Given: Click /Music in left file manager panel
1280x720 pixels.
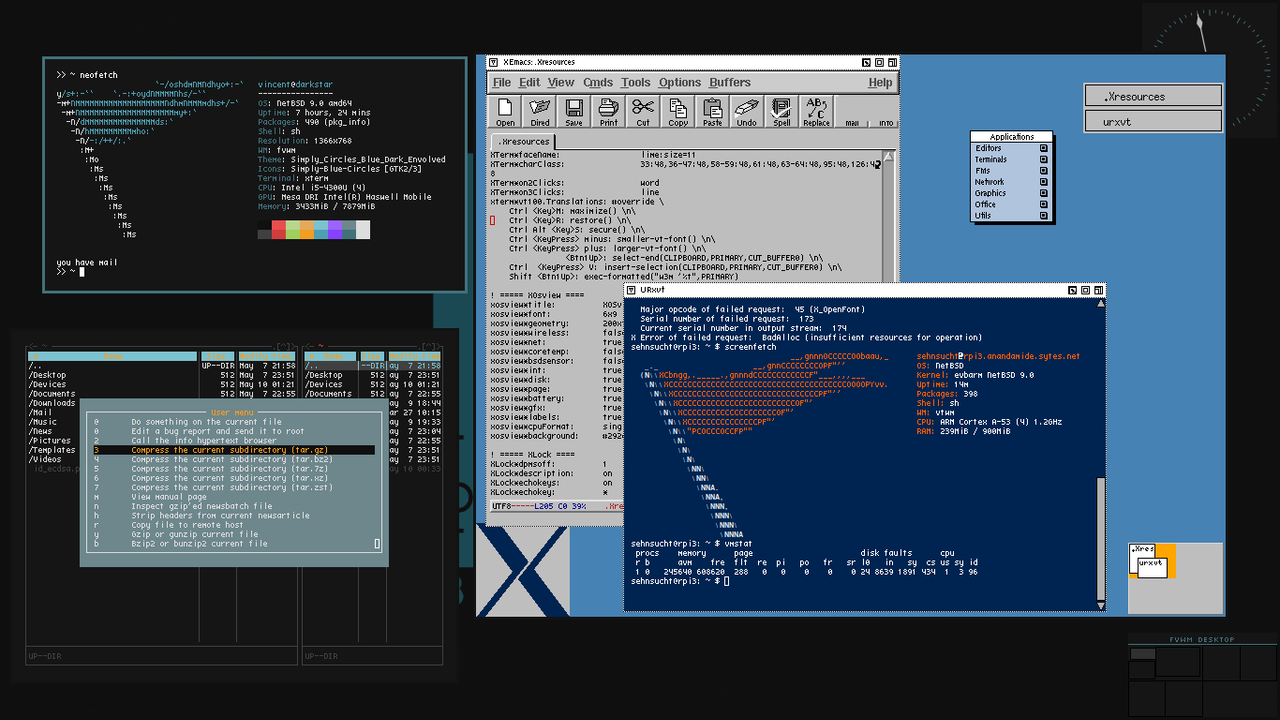Looking at the screenshot, I should [43, 422].
